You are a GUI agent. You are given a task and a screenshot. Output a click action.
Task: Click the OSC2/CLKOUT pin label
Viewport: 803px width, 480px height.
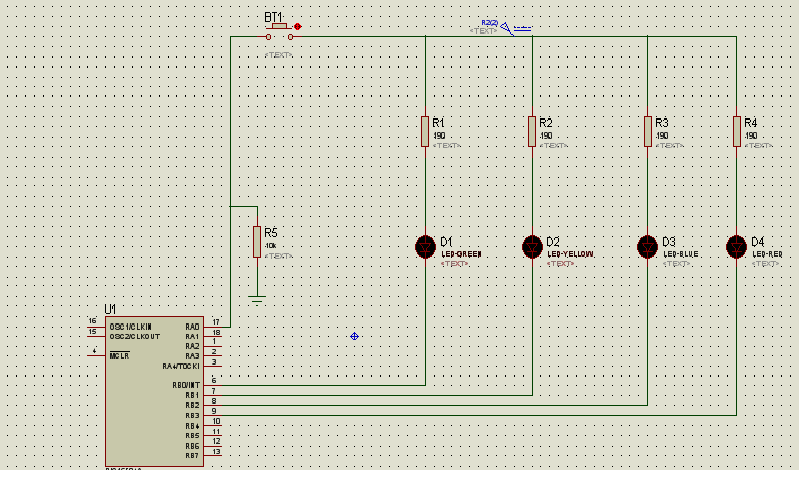[135, 337]
